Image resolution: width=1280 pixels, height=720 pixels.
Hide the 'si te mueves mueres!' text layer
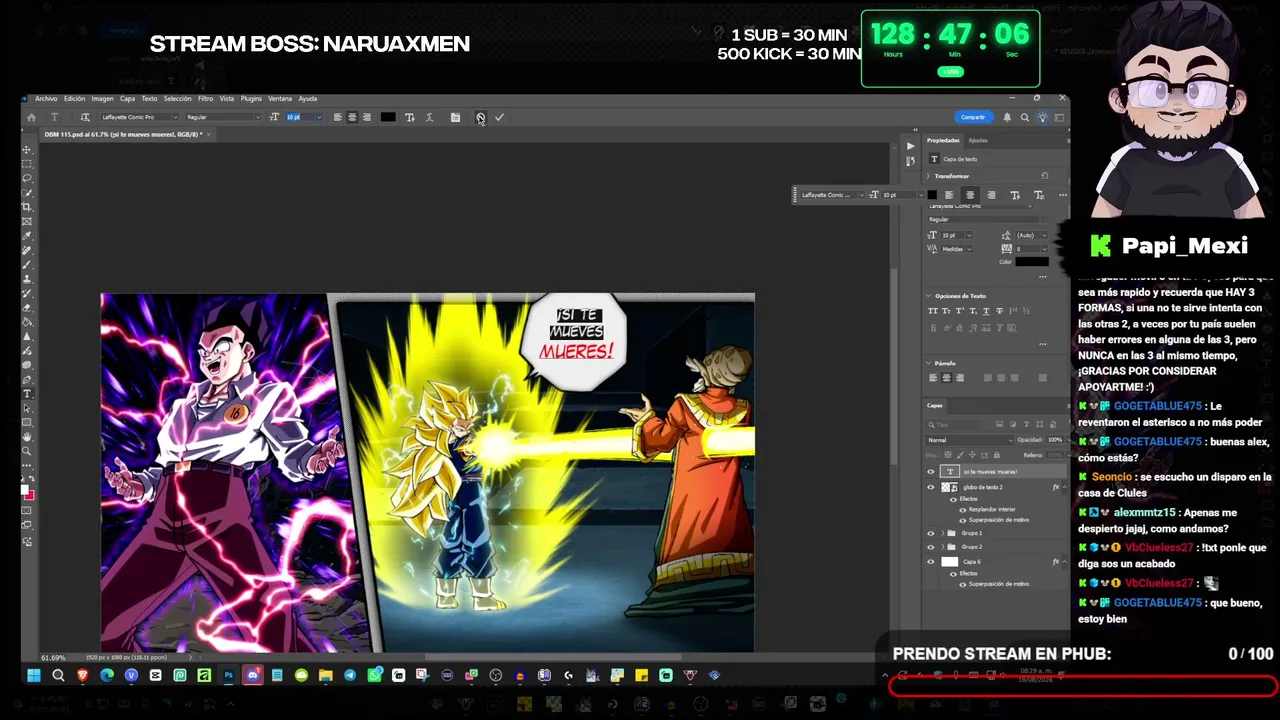point(930,472)
